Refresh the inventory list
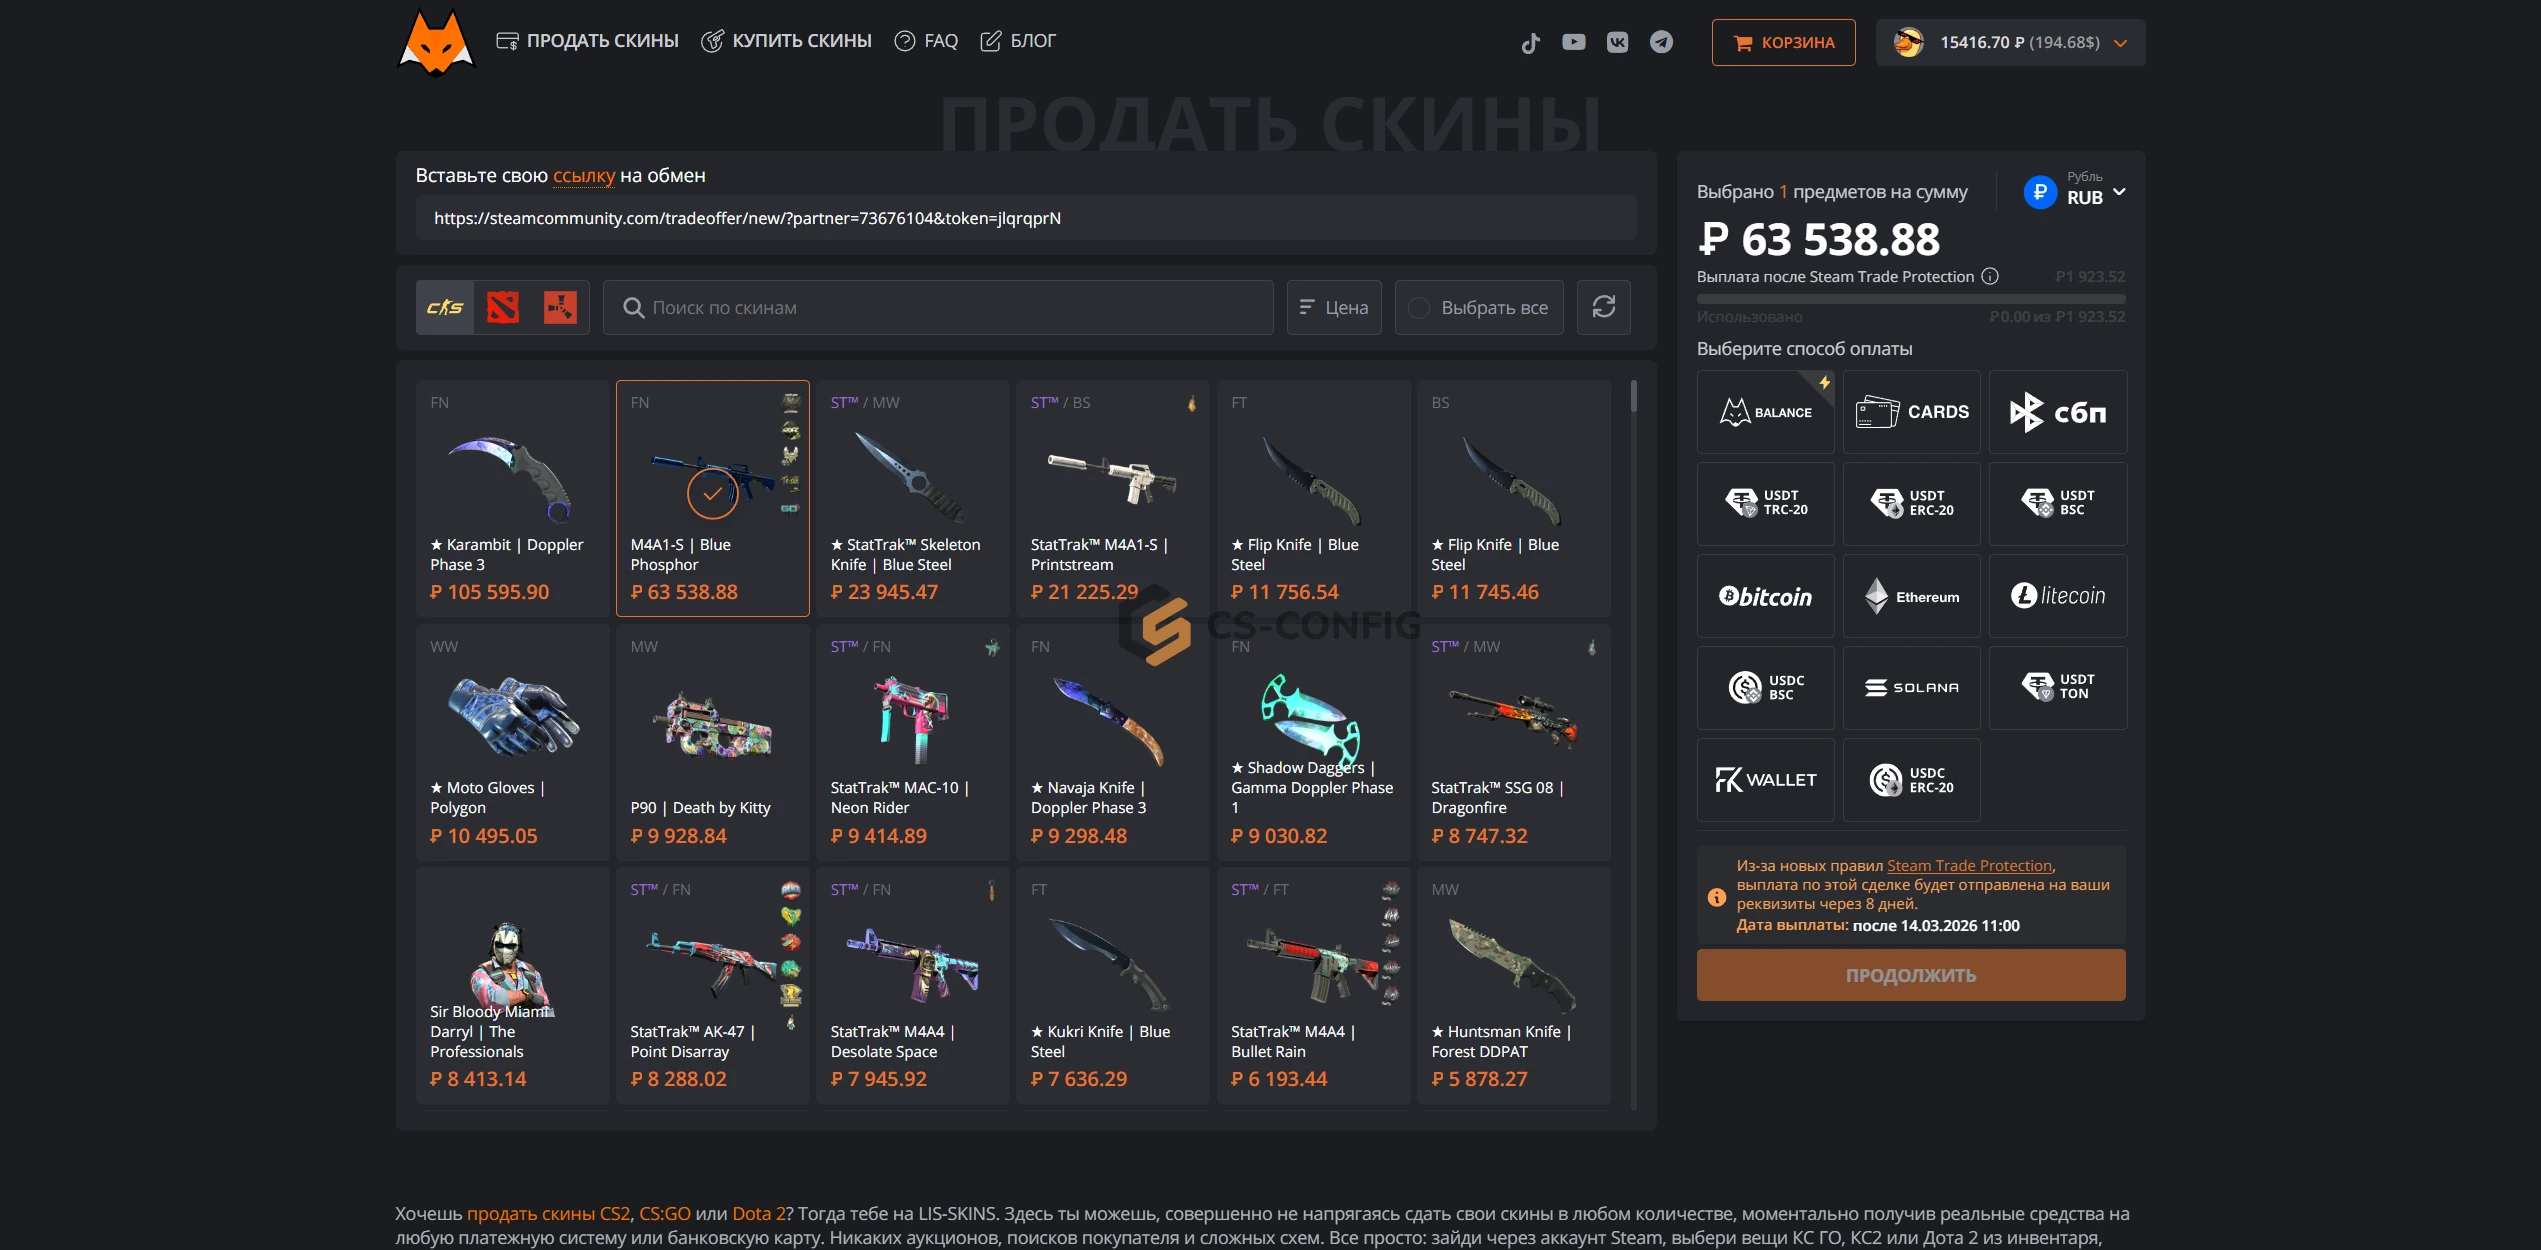This screenshot has height=1250, width=2541. (x=1603, y=307)
